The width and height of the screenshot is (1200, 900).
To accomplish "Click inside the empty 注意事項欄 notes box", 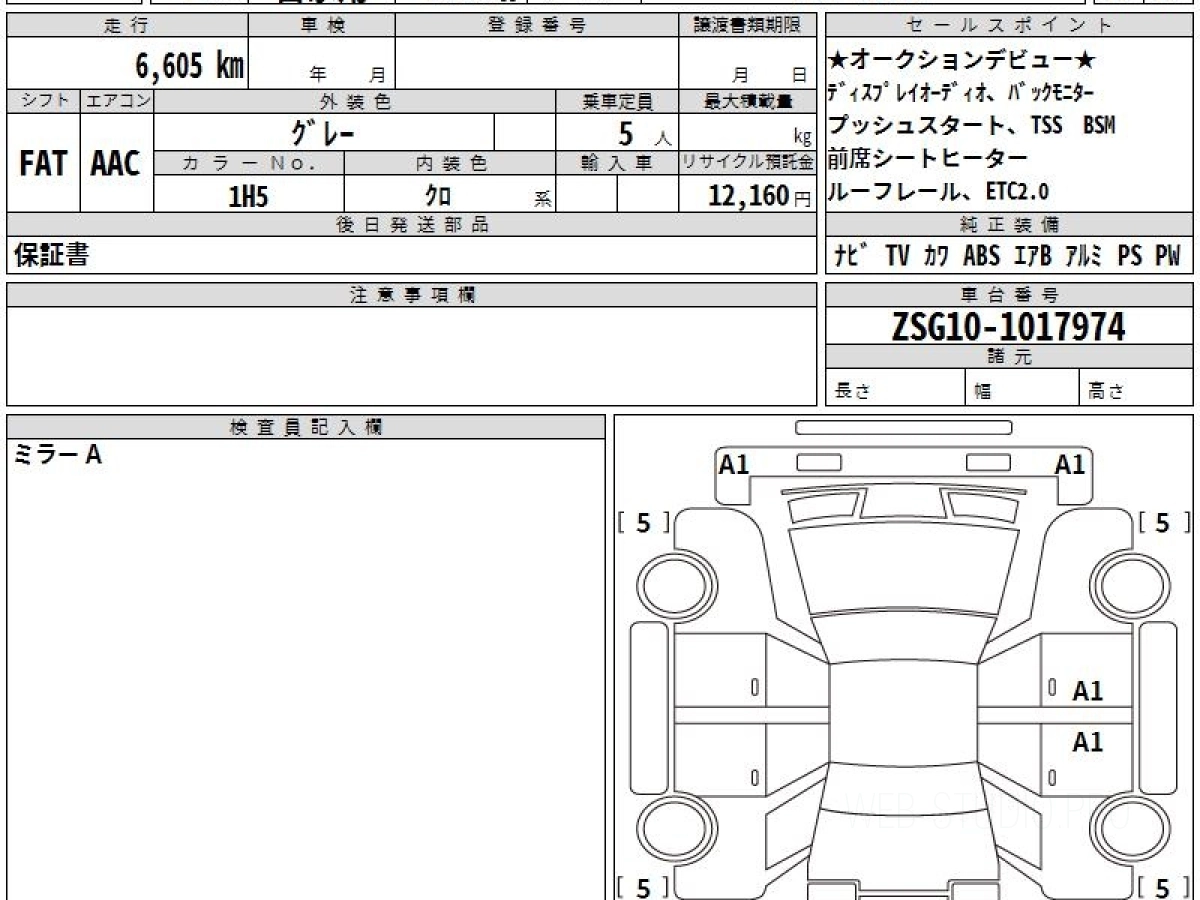I will 411,355.
